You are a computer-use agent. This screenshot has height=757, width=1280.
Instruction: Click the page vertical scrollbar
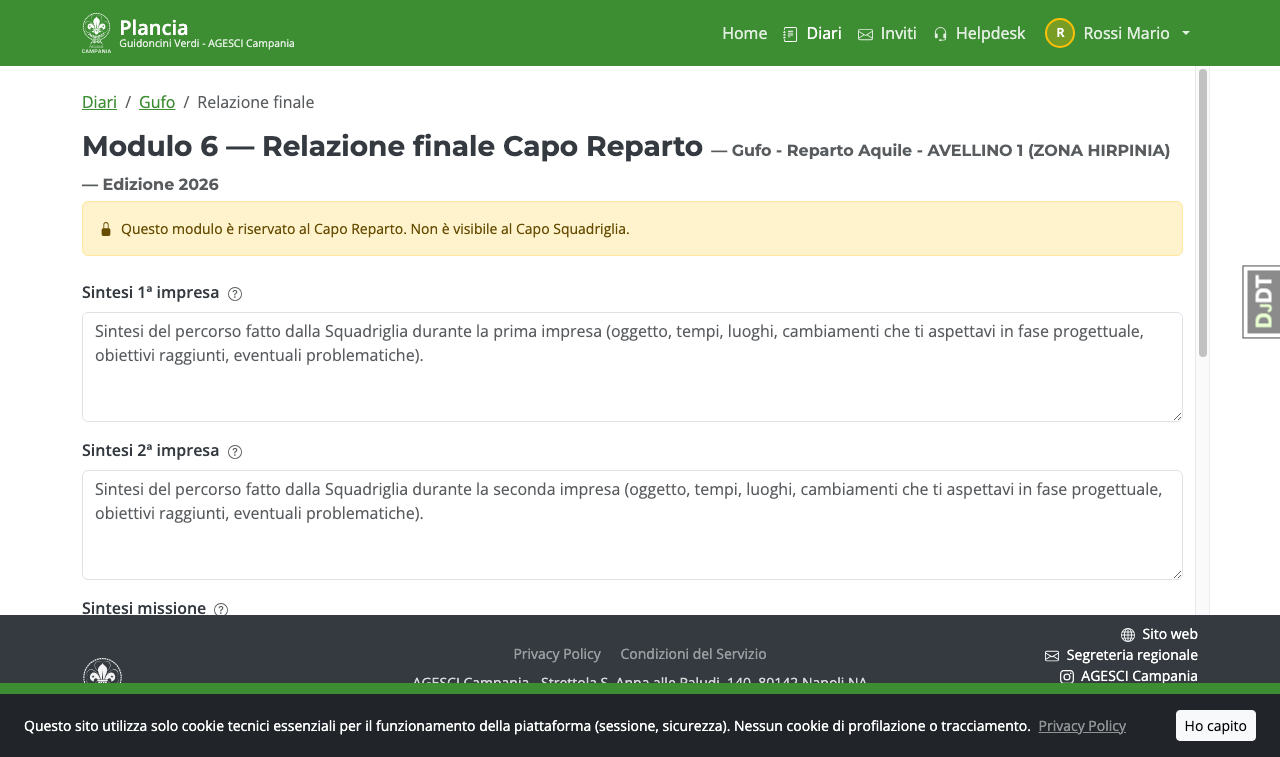coord(1203,213)
